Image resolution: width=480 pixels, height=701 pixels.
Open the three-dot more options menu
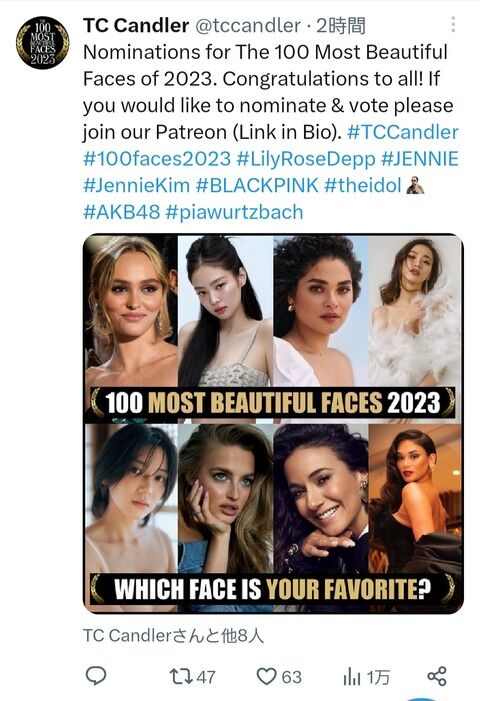click(453, 25)
